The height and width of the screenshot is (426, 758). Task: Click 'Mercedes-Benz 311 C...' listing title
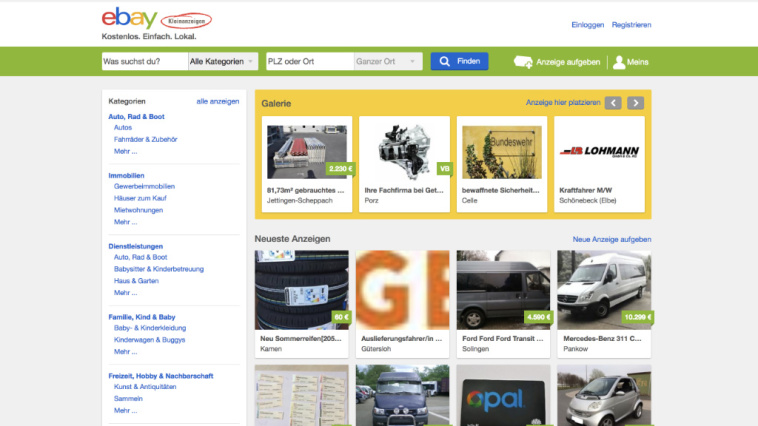pos(602,338)
